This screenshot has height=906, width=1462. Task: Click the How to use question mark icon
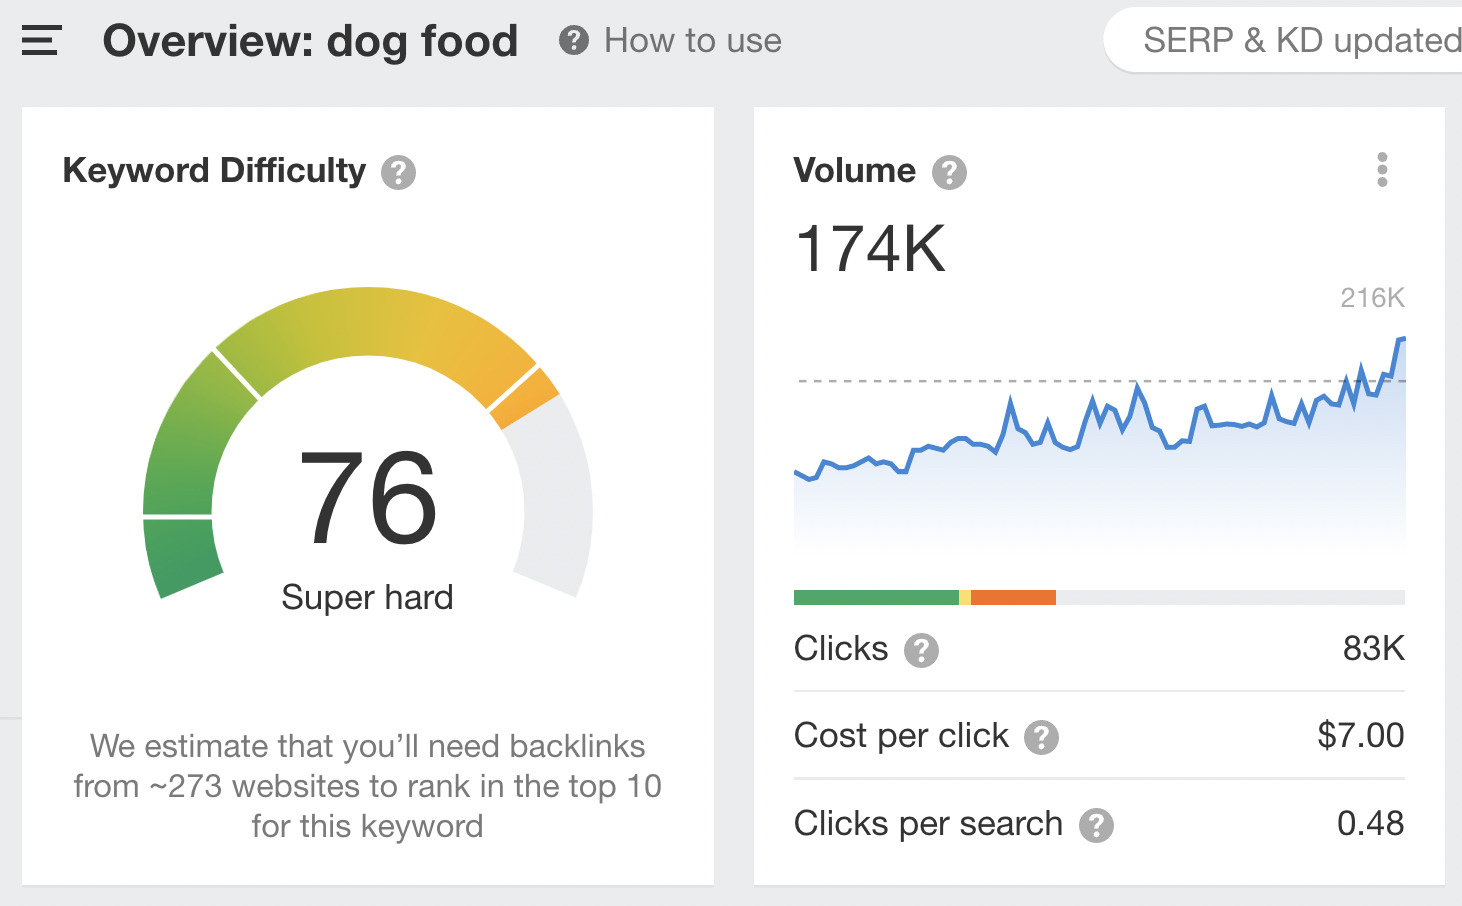click(573, 40)
